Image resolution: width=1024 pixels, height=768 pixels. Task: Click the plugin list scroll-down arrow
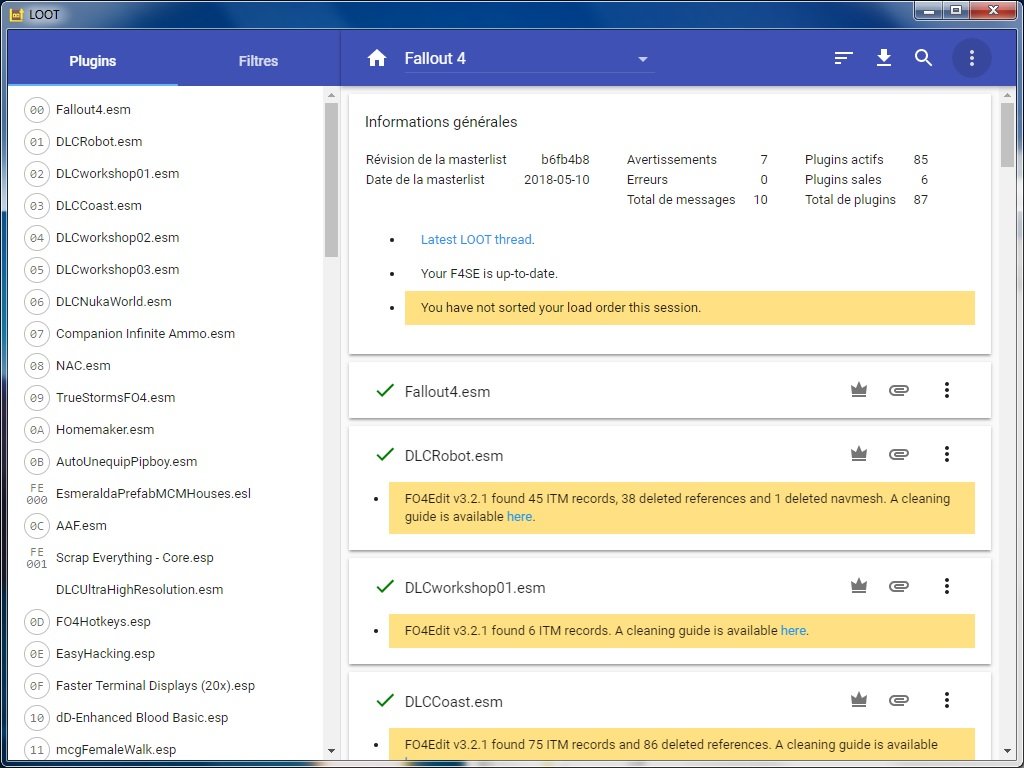(x=331, y=751)
